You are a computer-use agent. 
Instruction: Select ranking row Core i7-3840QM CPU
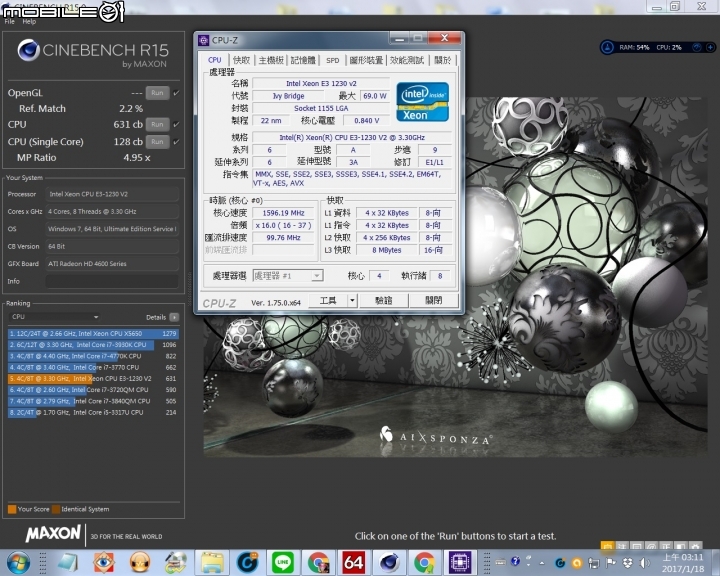coord(93,401)
